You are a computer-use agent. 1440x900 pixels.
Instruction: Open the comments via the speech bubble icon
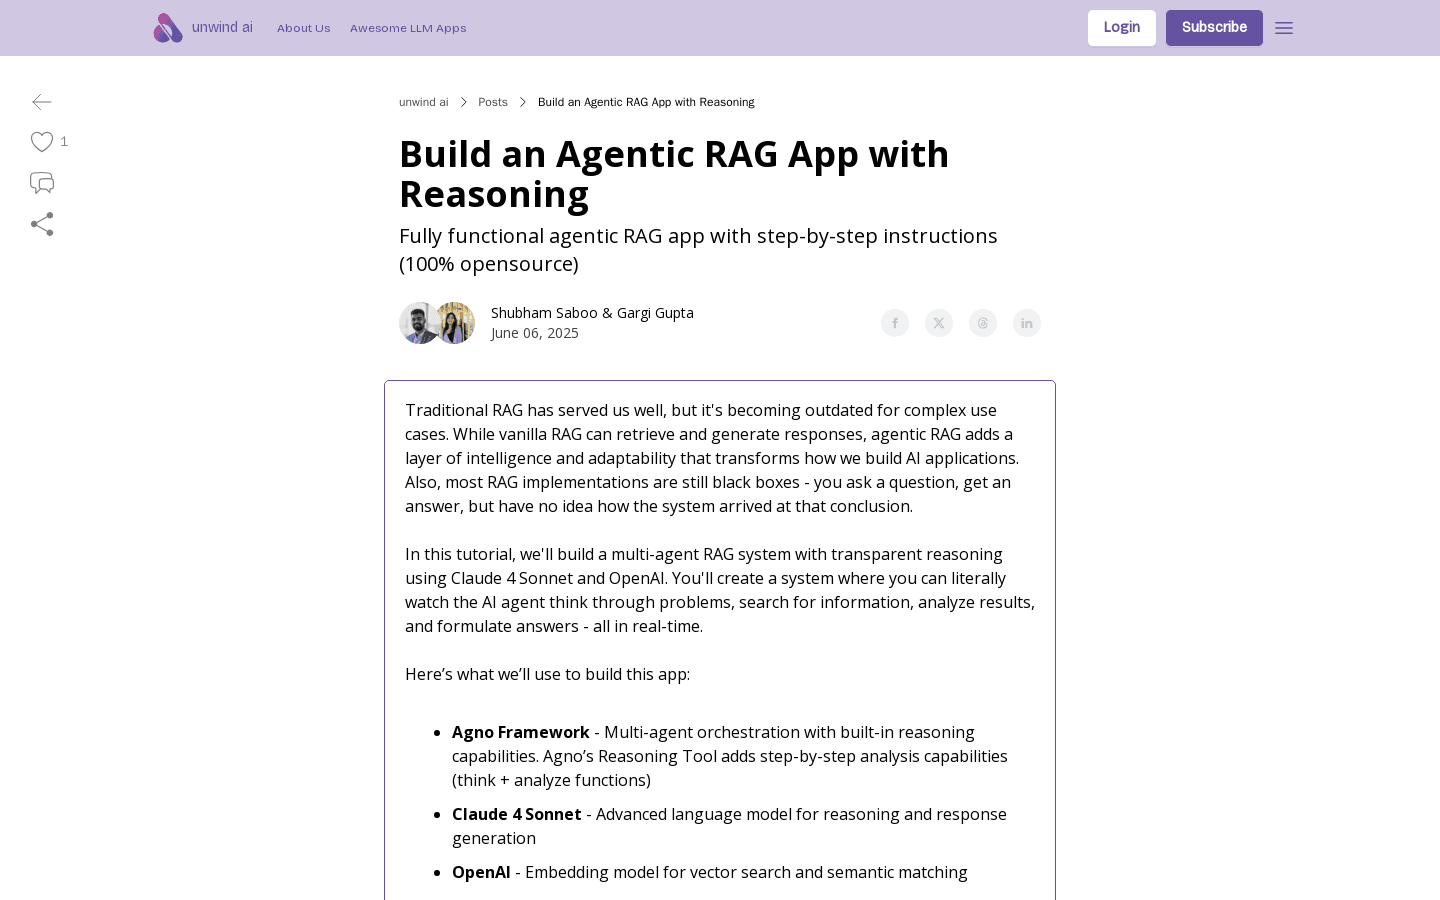[42, 183]
